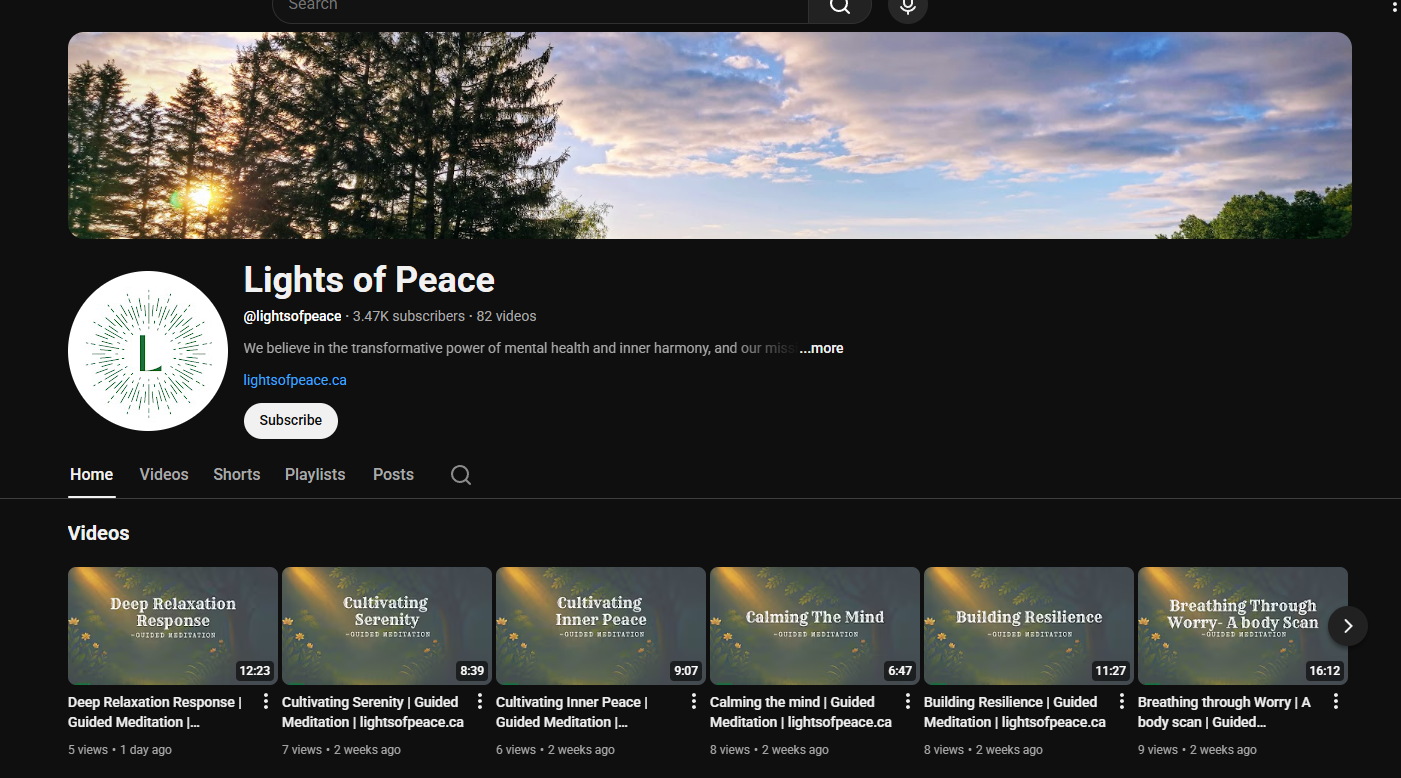Open options menu for Calming the mind video
Image resolution: width=1401 pixels, height=778 pixels.
coord(907,701)
